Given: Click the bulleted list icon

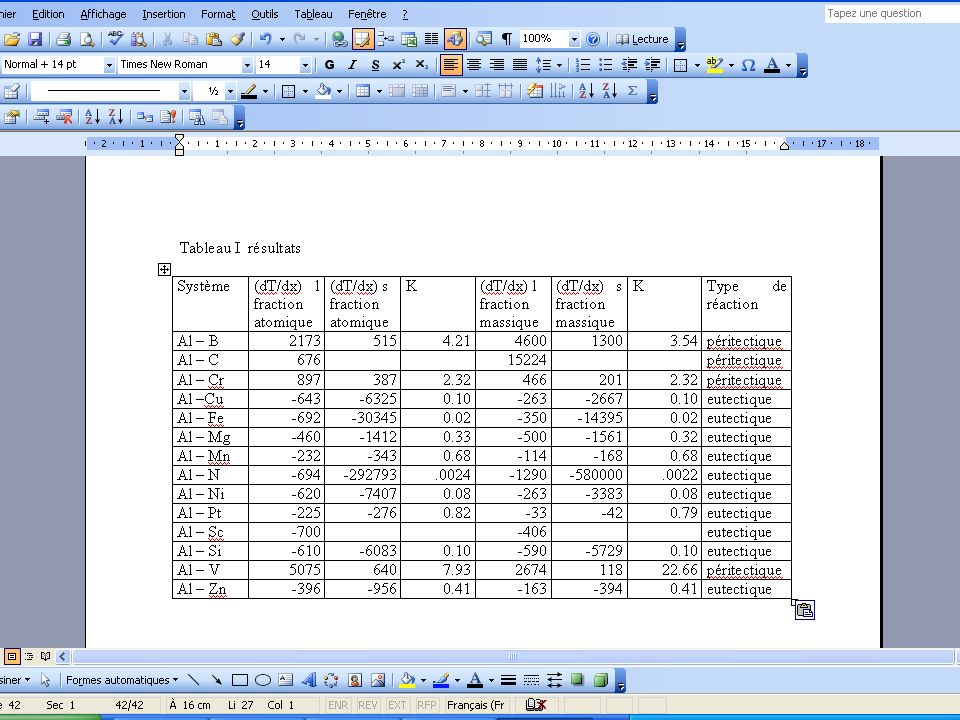Looking at the screenshot, I should pos(606,64).
